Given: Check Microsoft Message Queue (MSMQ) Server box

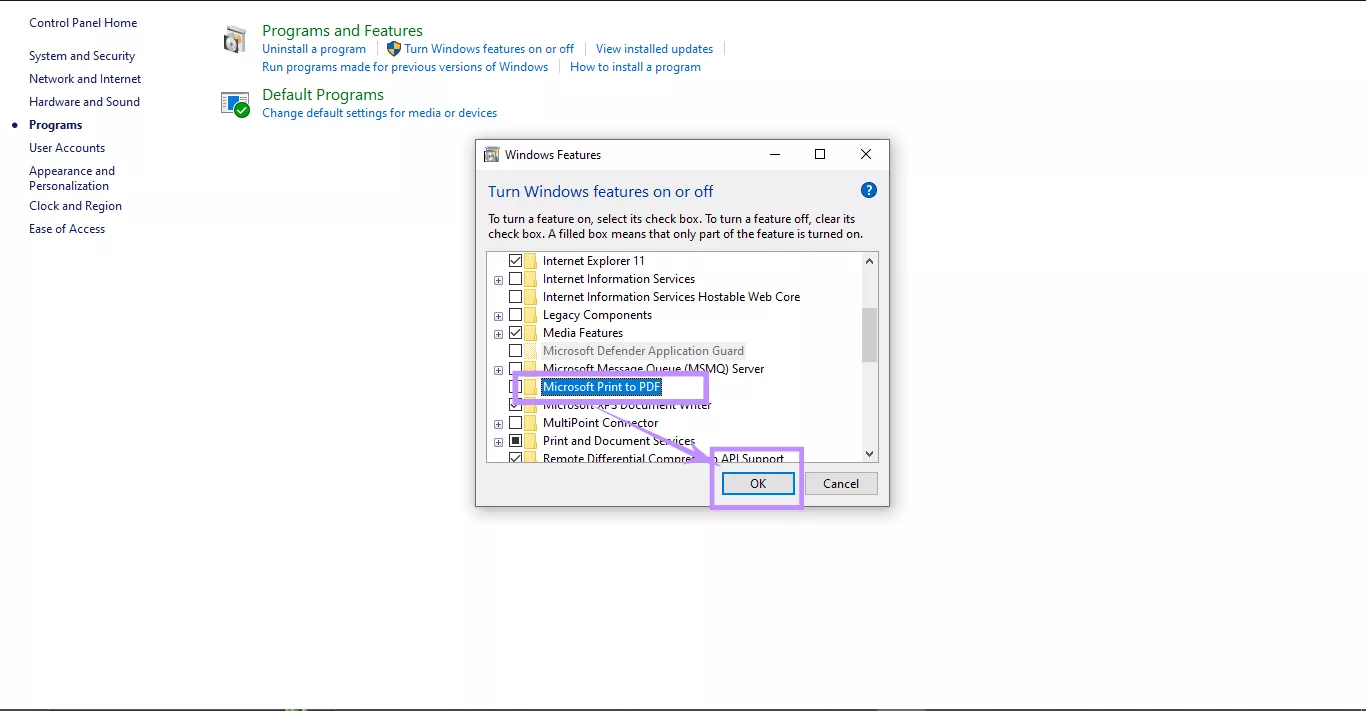Looking at the screenshot, I should click(515, 369).
